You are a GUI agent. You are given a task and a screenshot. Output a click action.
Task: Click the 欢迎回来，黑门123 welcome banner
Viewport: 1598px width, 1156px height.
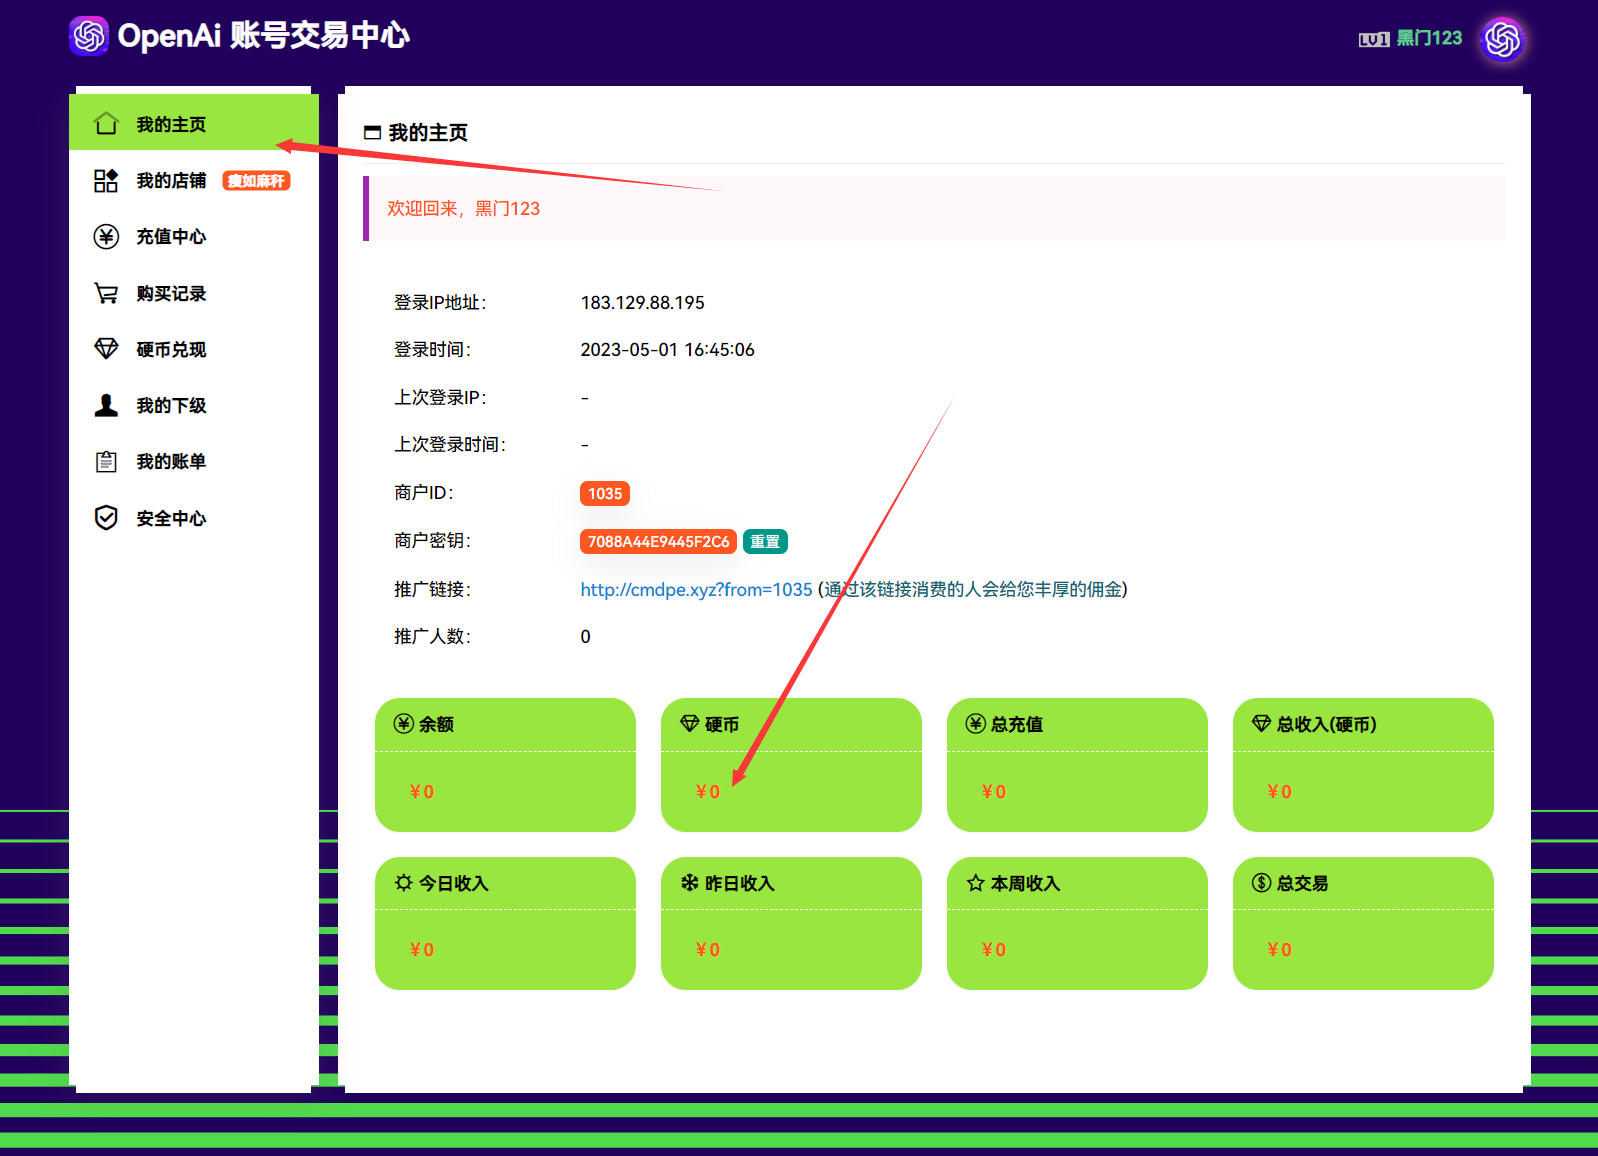tap(934, 208)
